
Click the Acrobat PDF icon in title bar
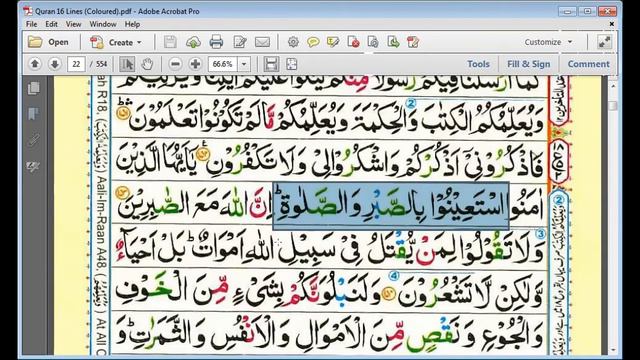(27, 11)
